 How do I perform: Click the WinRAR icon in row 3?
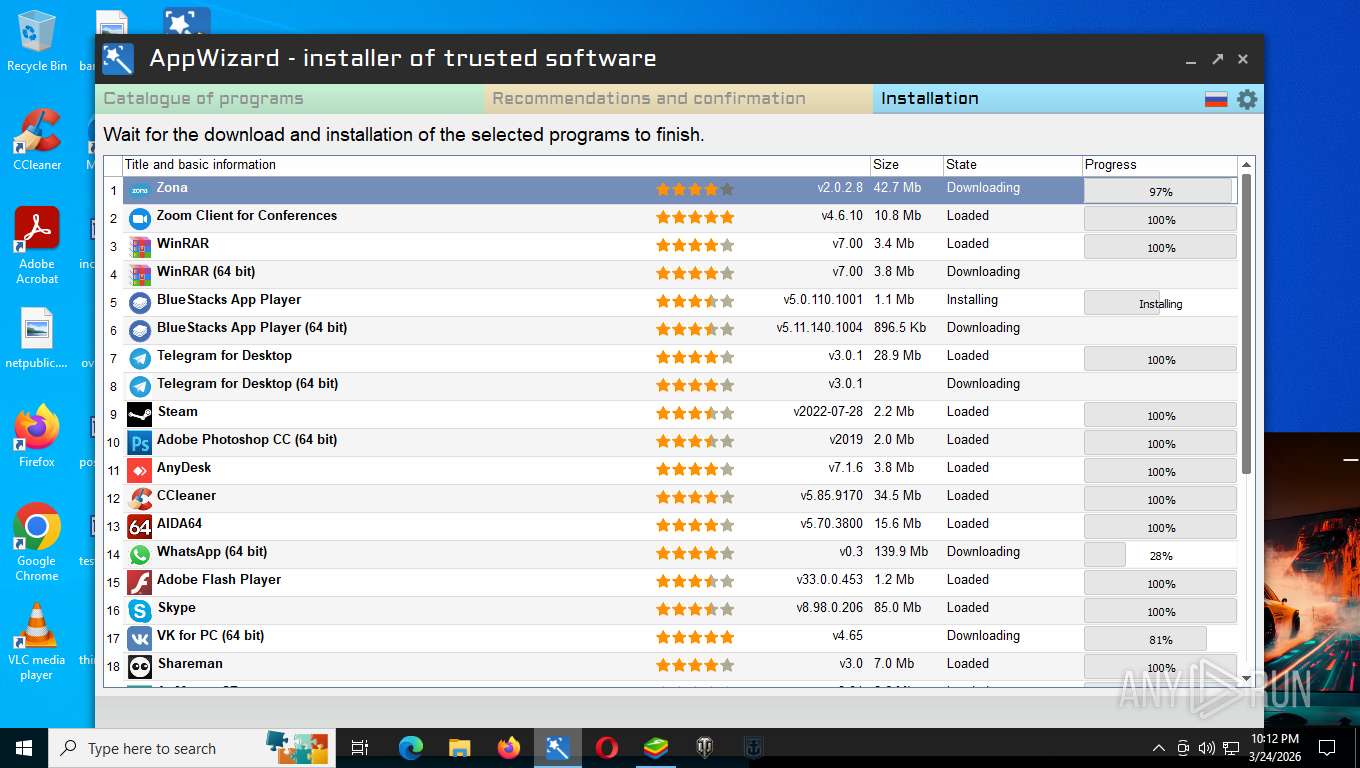pyautogui.click(x=140, y=246)
